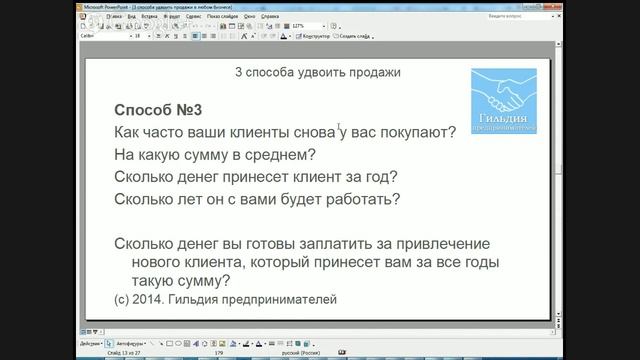
Task: Select the Rectangle drawing tool
Action: coord(169,344)
